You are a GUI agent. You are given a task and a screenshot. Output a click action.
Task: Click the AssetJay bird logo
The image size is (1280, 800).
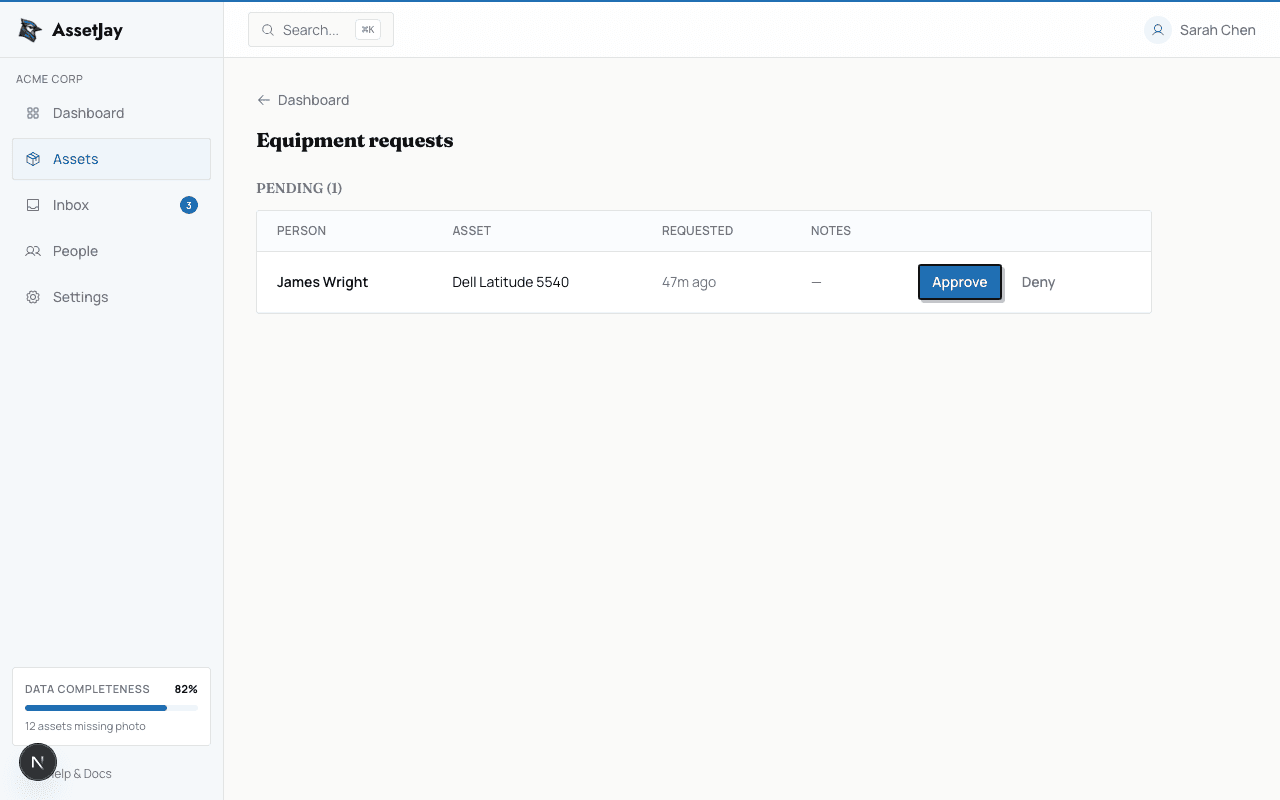[30, 30]
